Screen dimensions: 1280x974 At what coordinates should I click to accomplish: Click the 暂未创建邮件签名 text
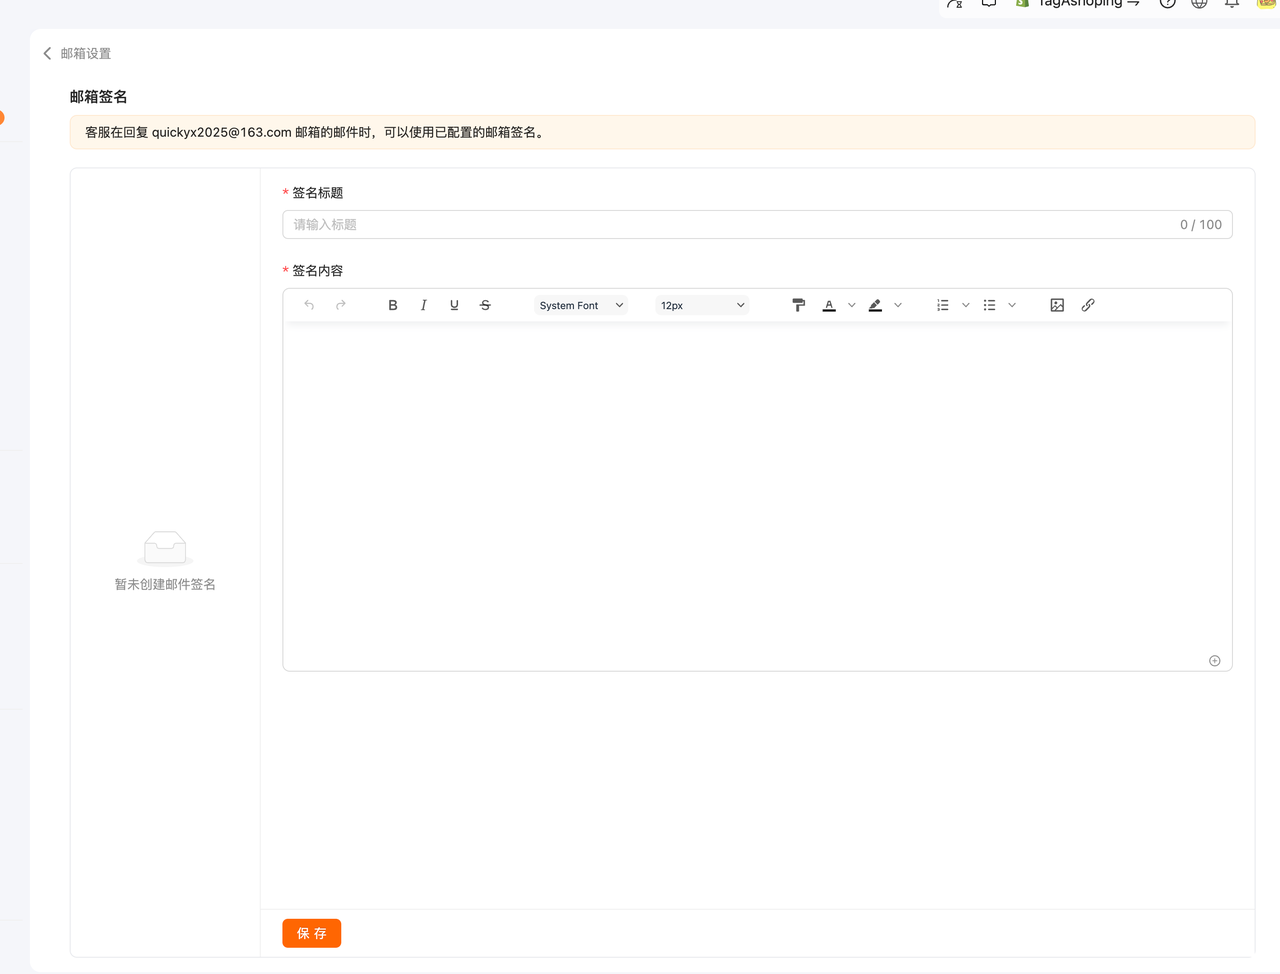point(165,584)
